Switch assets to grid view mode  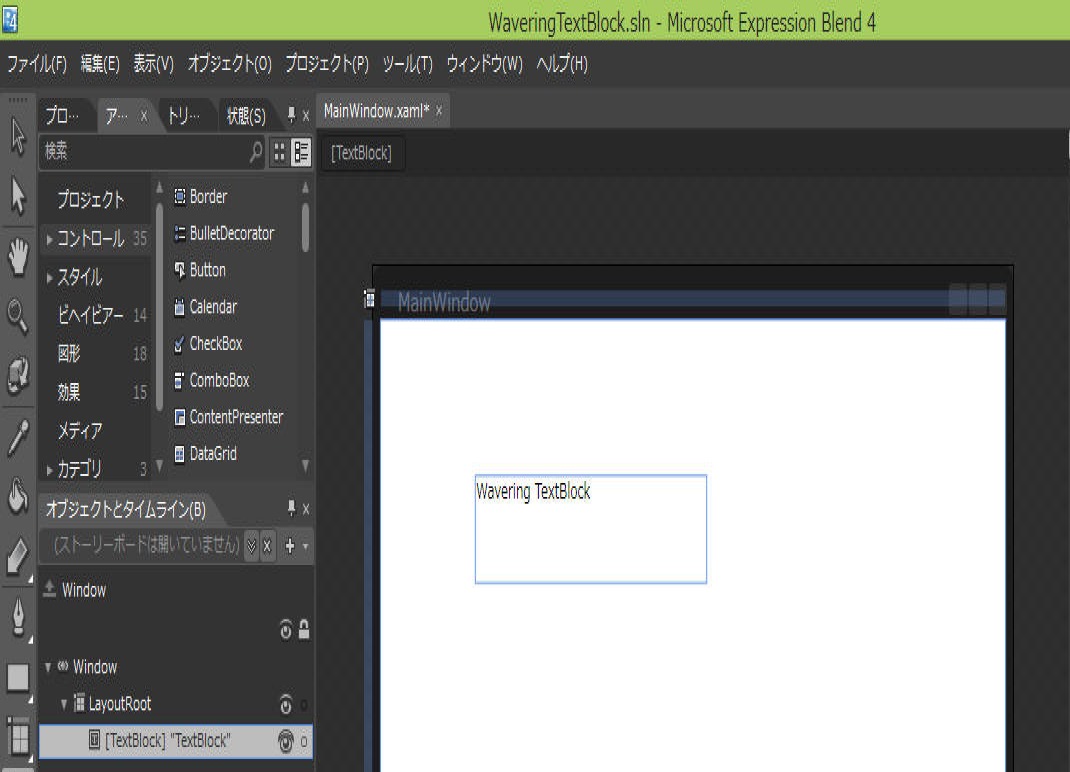click(280, 153)
